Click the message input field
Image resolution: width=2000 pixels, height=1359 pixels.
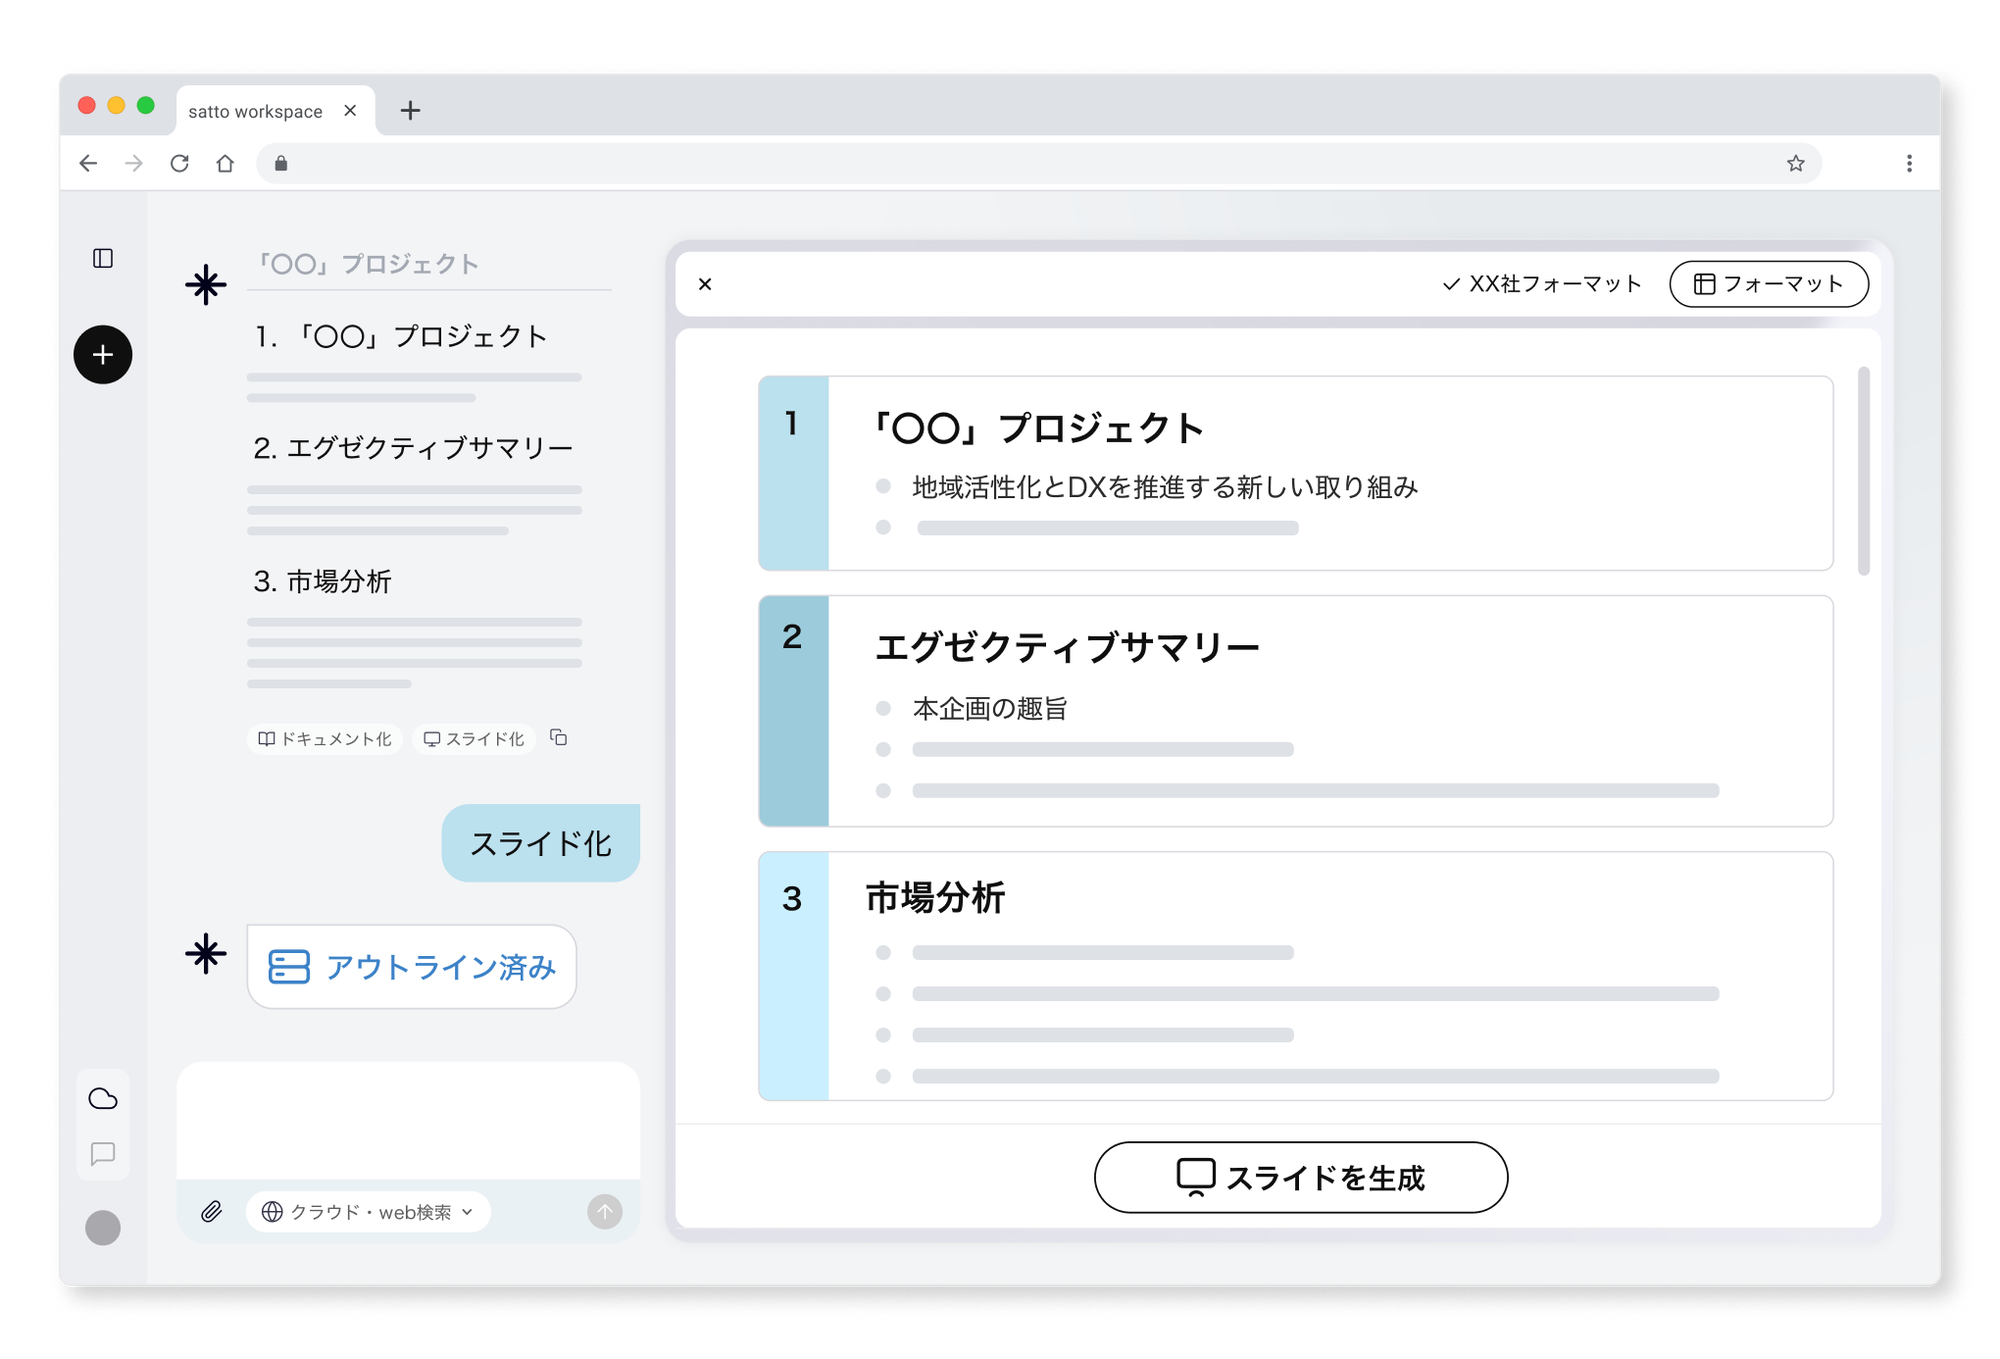(x=408, y=1120)
